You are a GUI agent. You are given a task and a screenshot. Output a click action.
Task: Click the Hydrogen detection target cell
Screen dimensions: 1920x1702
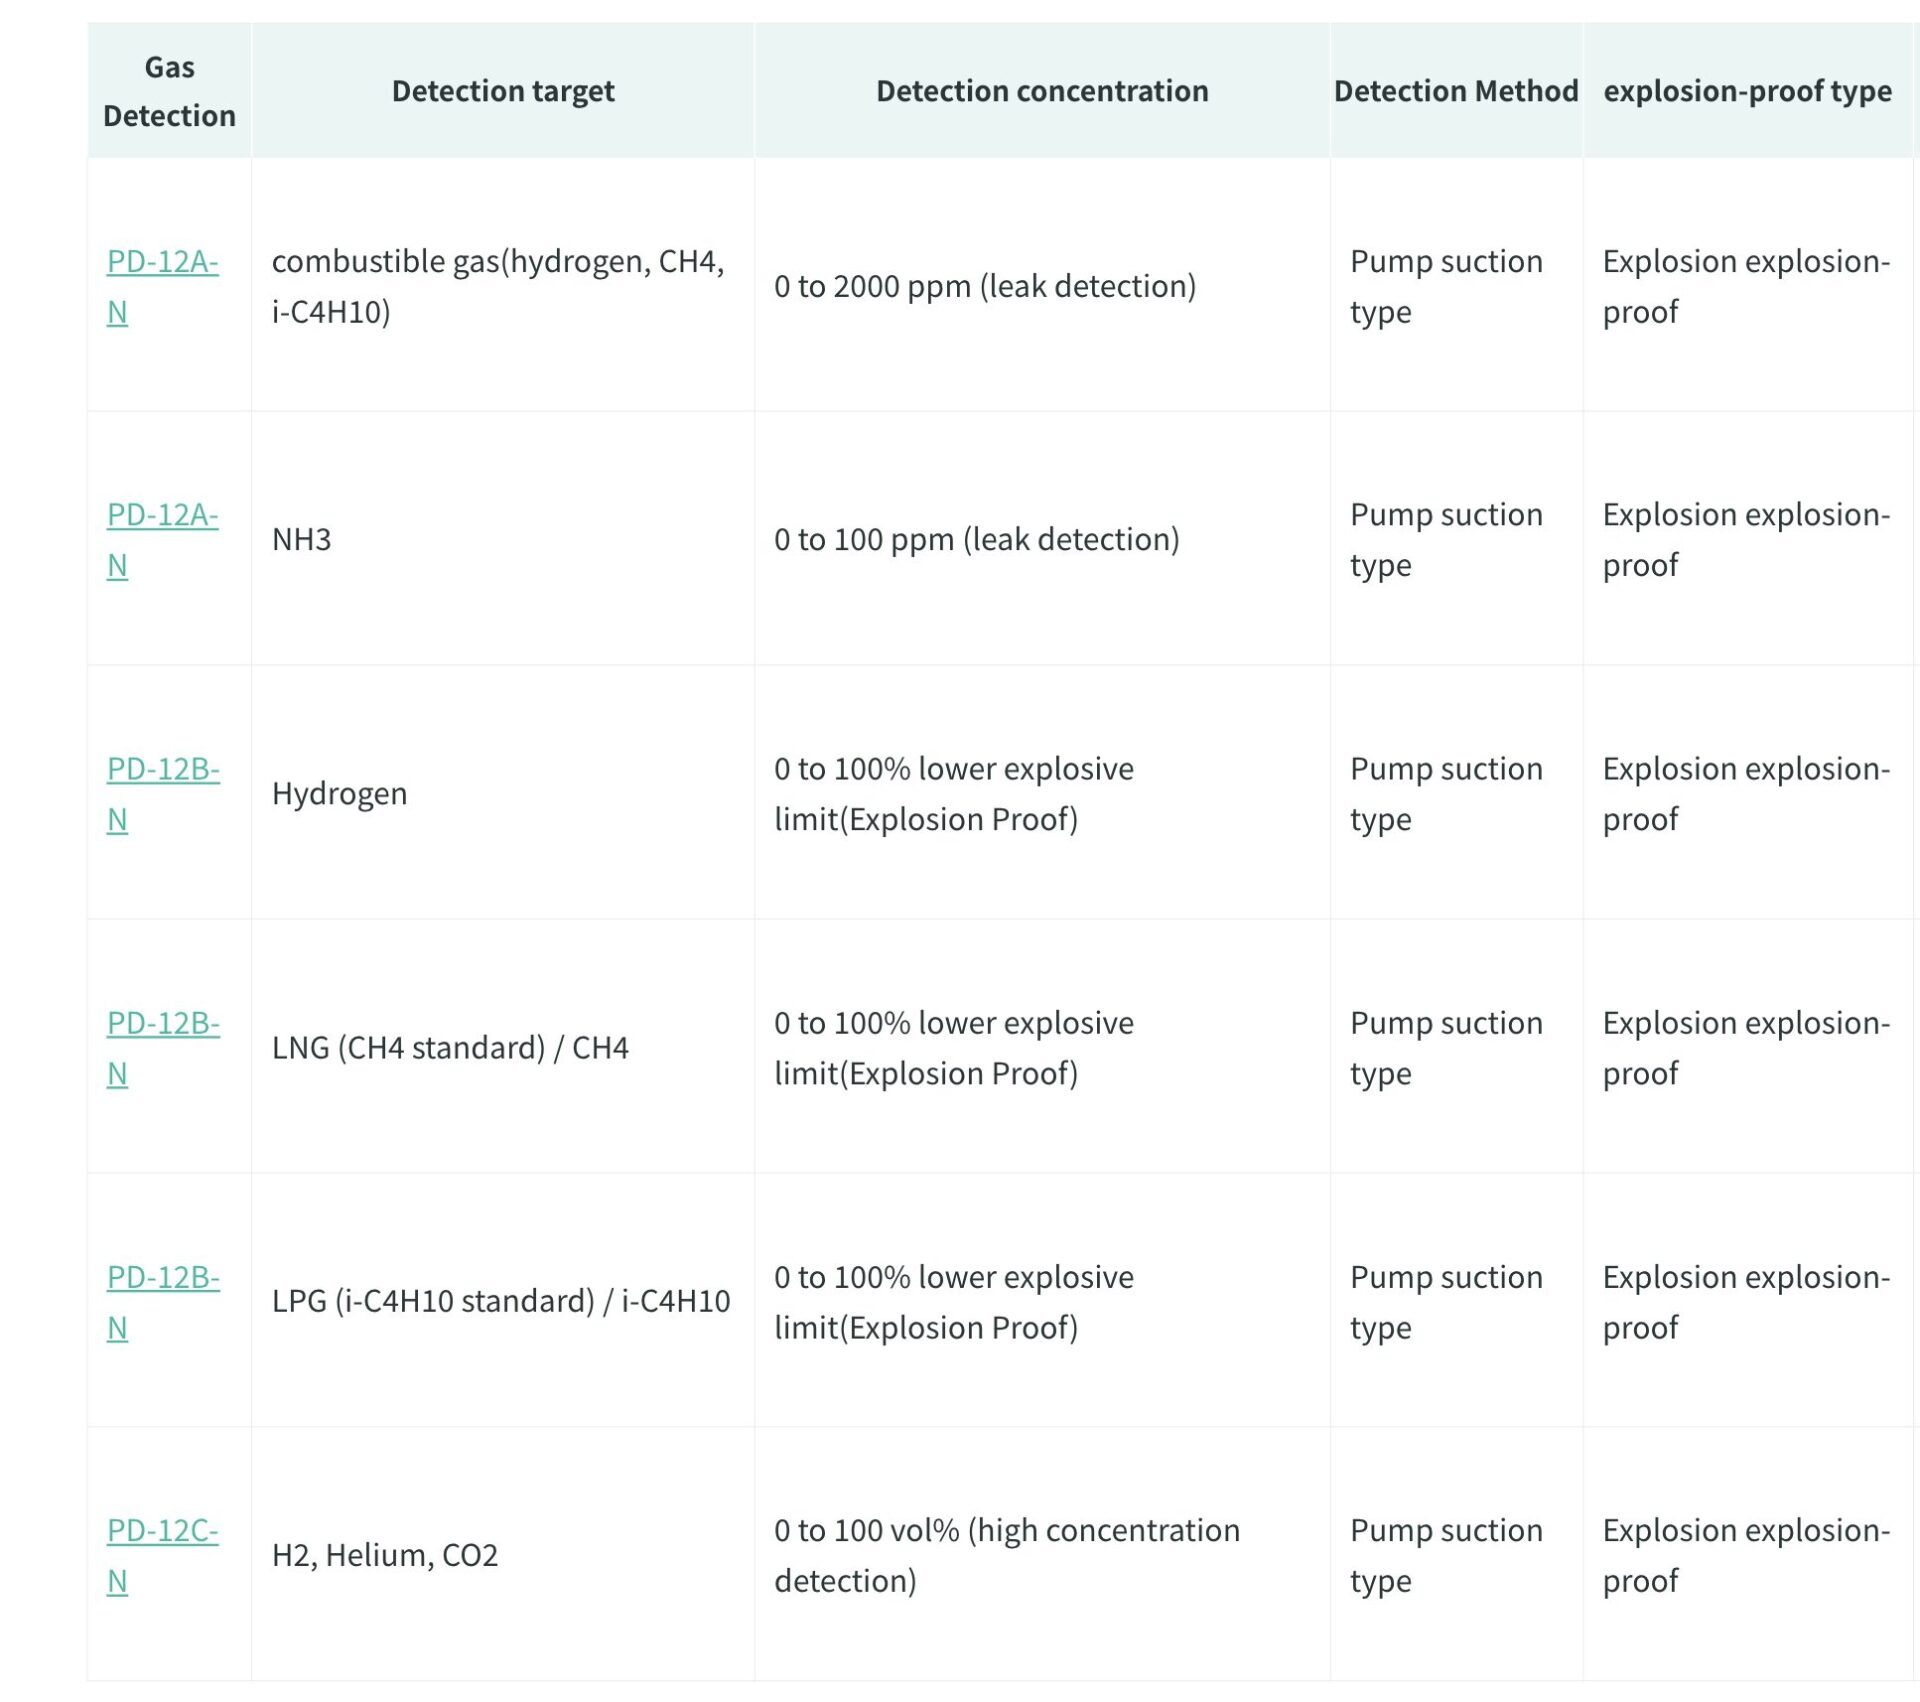click(503, 794)
